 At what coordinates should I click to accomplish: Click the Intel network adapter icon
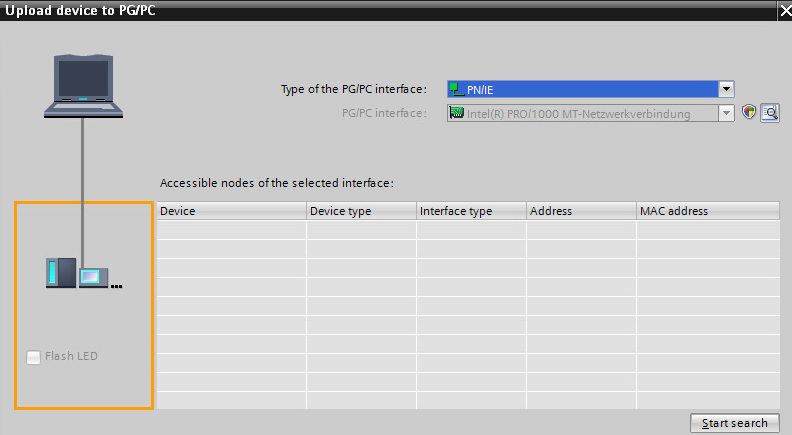(x=457, y=114)
